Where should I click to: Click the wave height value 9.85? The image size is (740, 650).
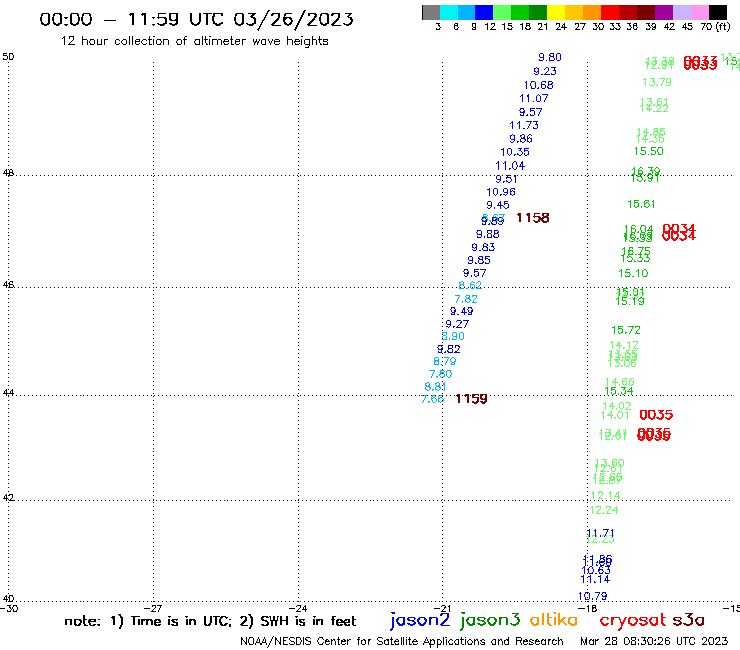click(x=479, y=260)
